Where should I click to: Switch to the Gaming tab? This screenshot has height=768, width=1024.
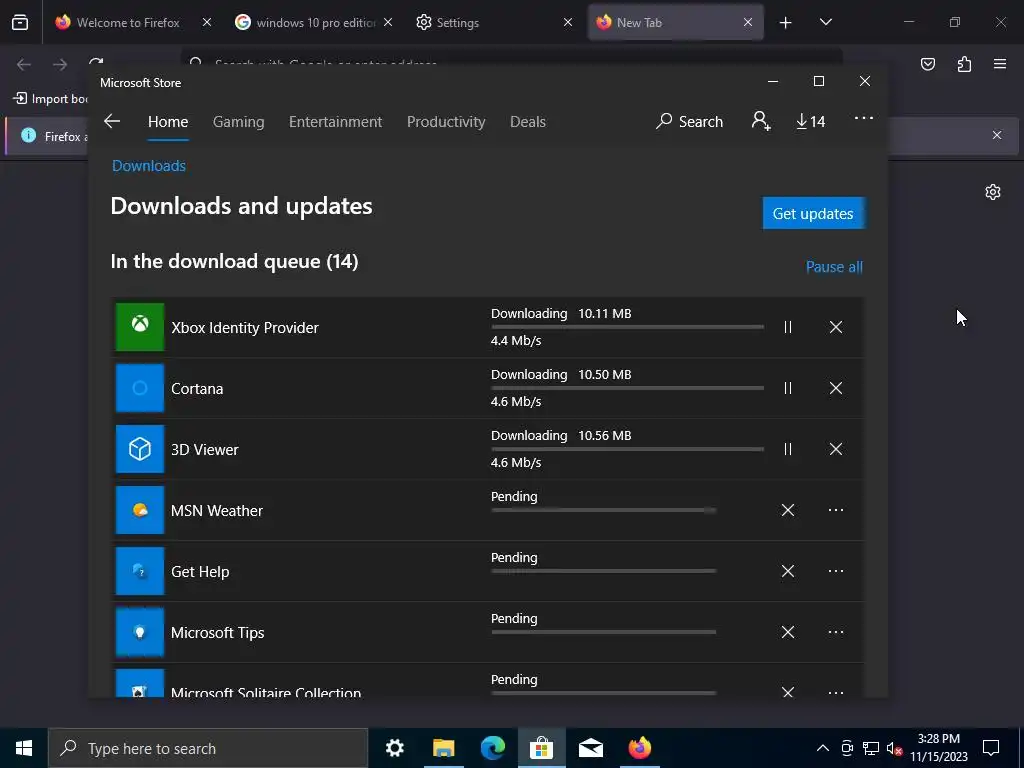tap(238, 122)
